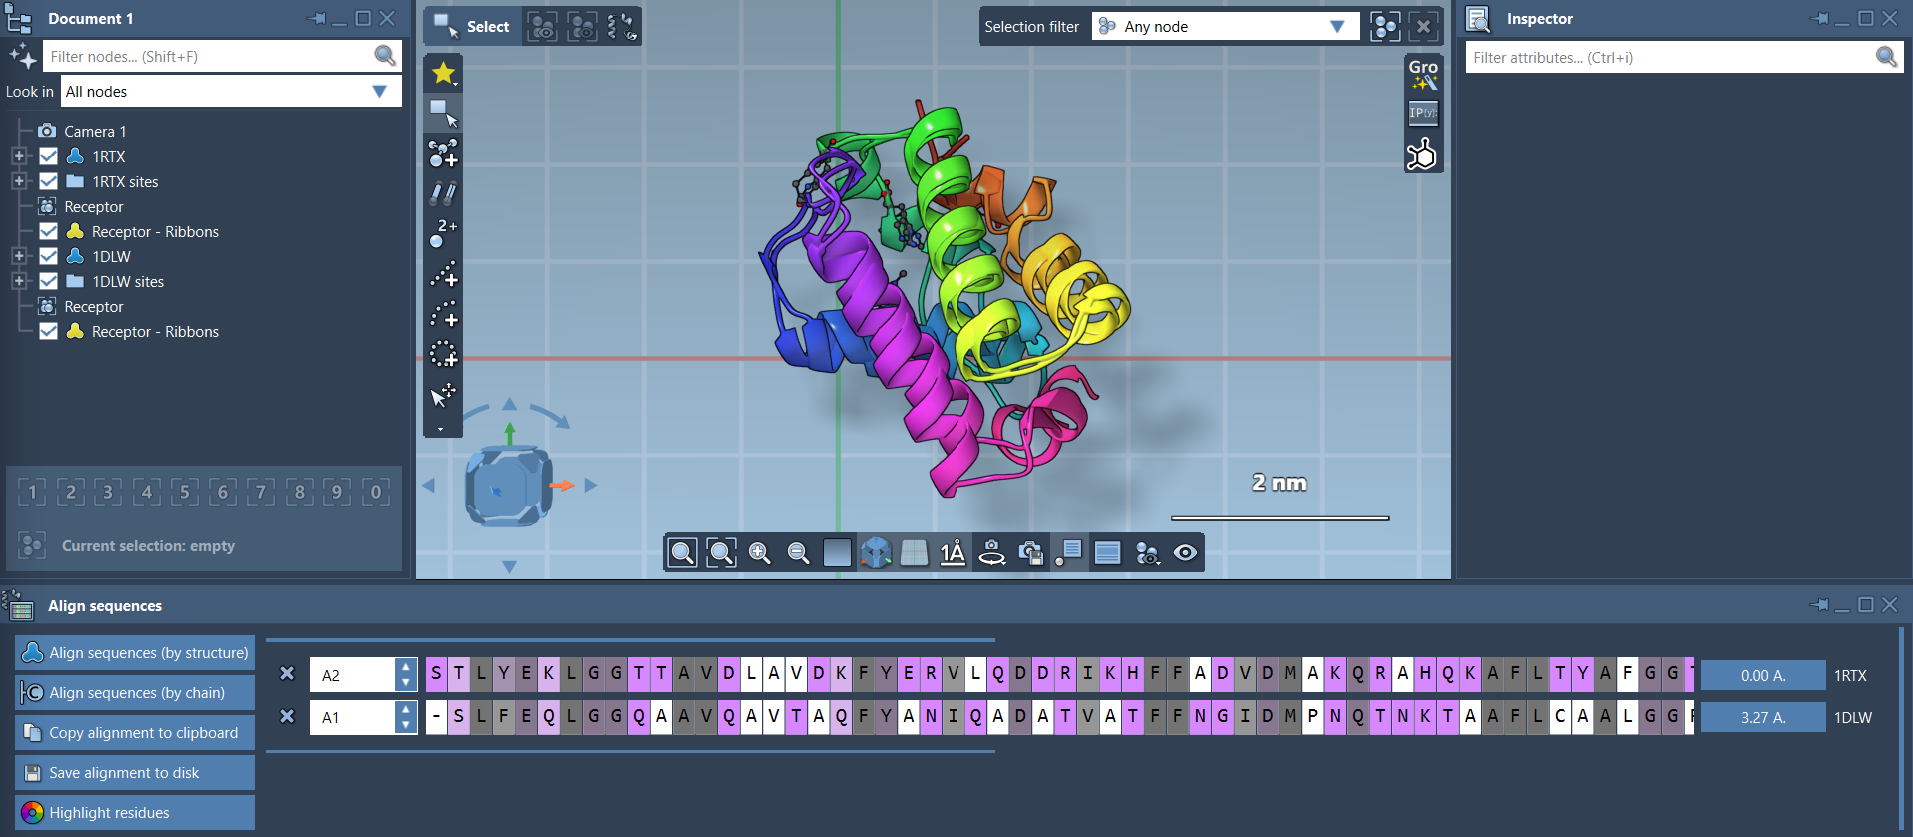1913x837 pixels.
Task: Uncheck the 1RTX visibility checkbox
Action: point(48,156)
